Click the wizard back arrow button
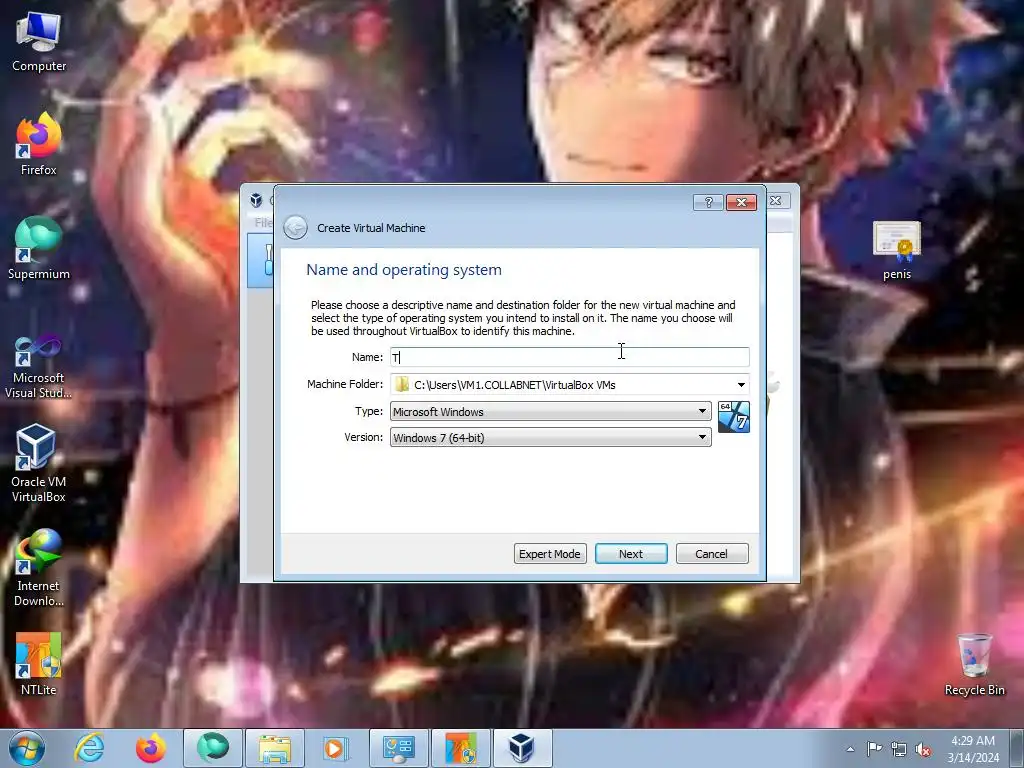Screen dimensions: 1024x768 [x=295, y=227]
